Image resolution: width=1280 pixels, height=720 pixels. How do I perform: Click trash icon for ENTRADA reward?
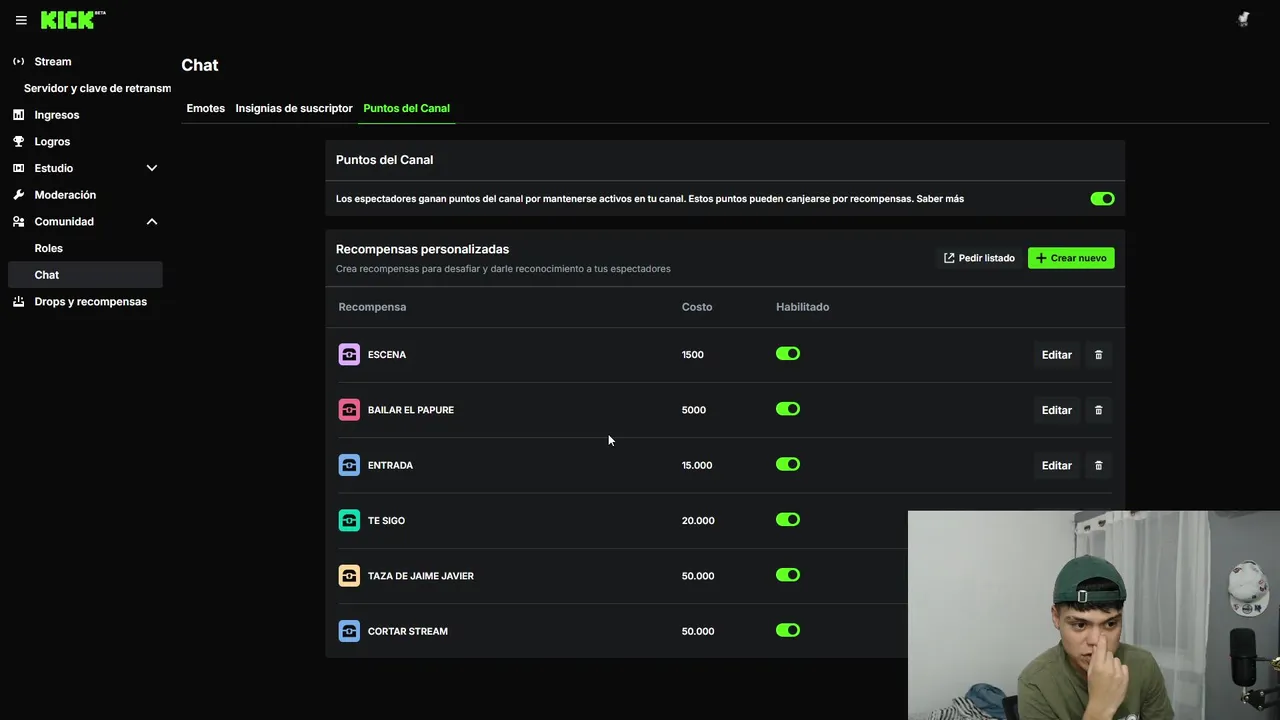[1098, 465]
